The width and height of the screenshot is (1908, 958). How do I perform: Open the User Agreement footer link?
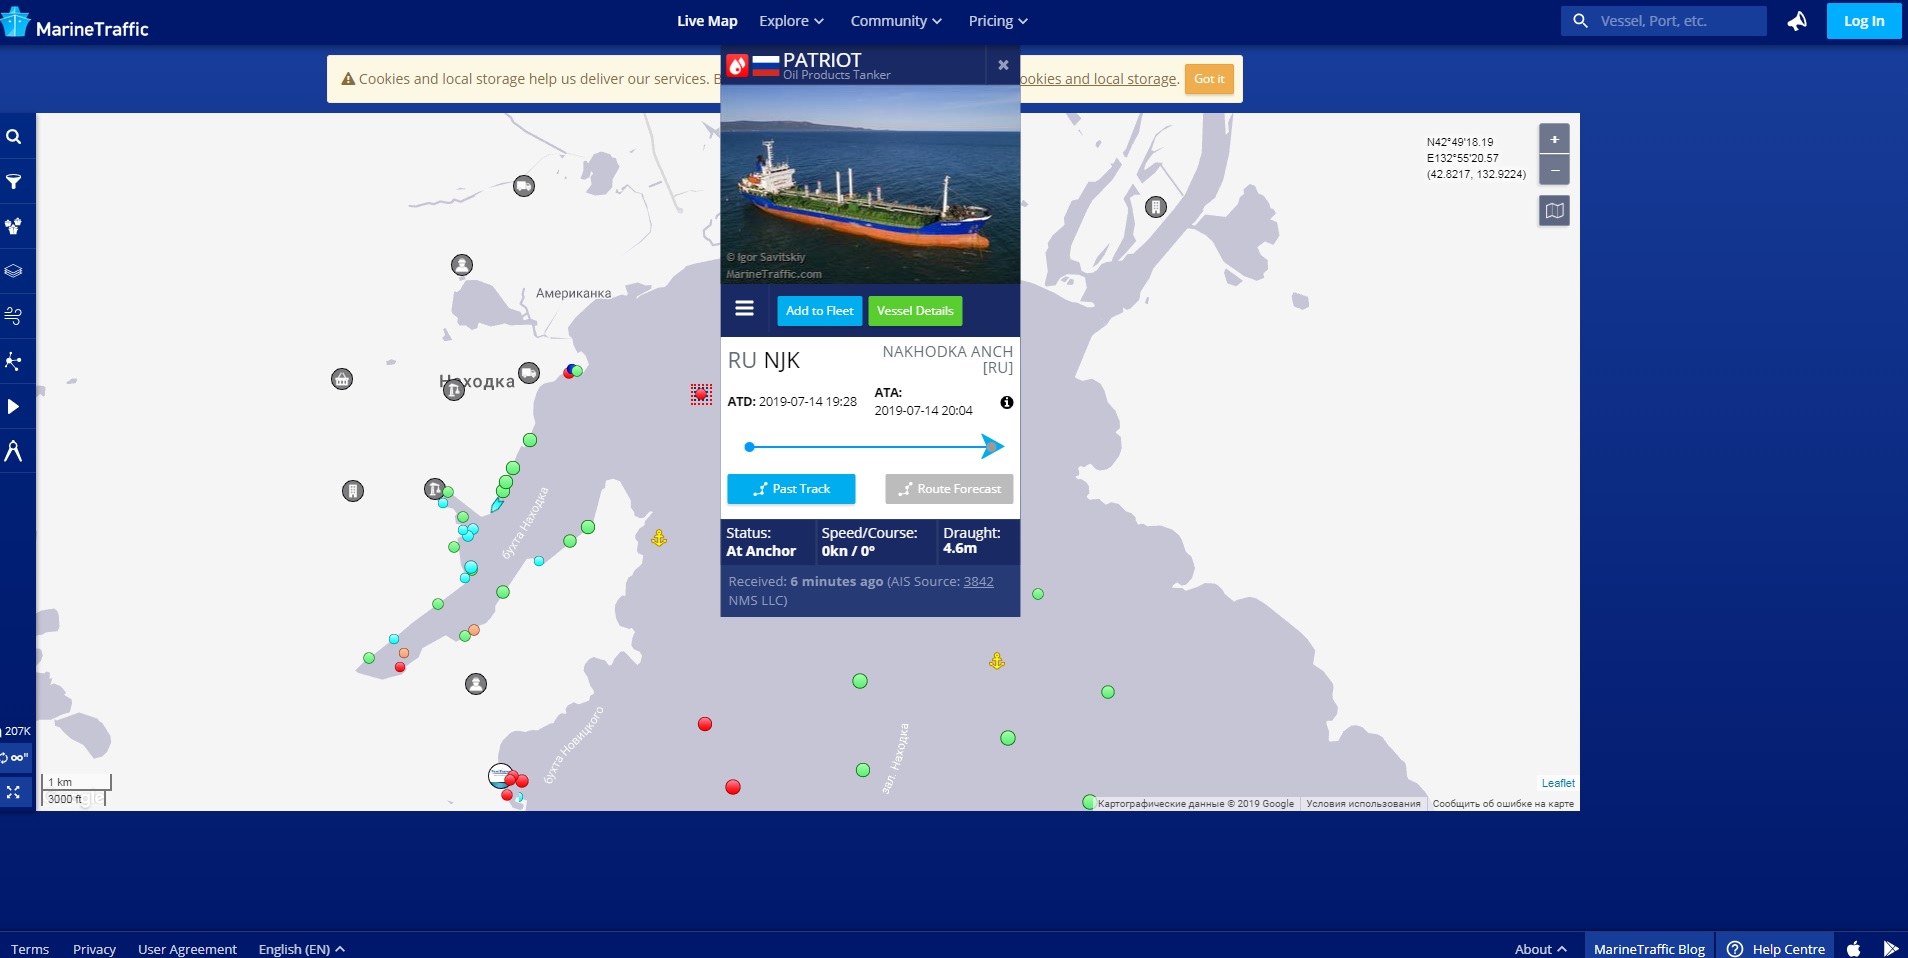click(187, 949)
